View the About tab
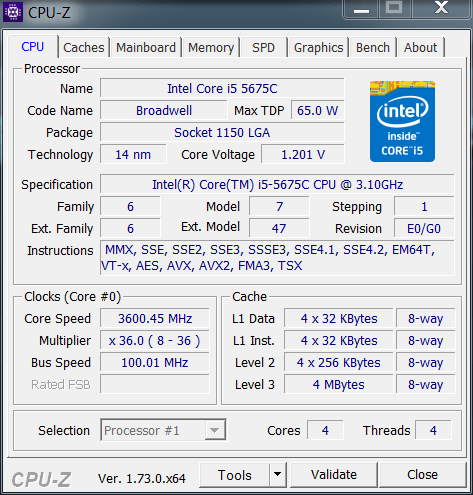This screenshot has width=473, height=495. pos(420,47)
